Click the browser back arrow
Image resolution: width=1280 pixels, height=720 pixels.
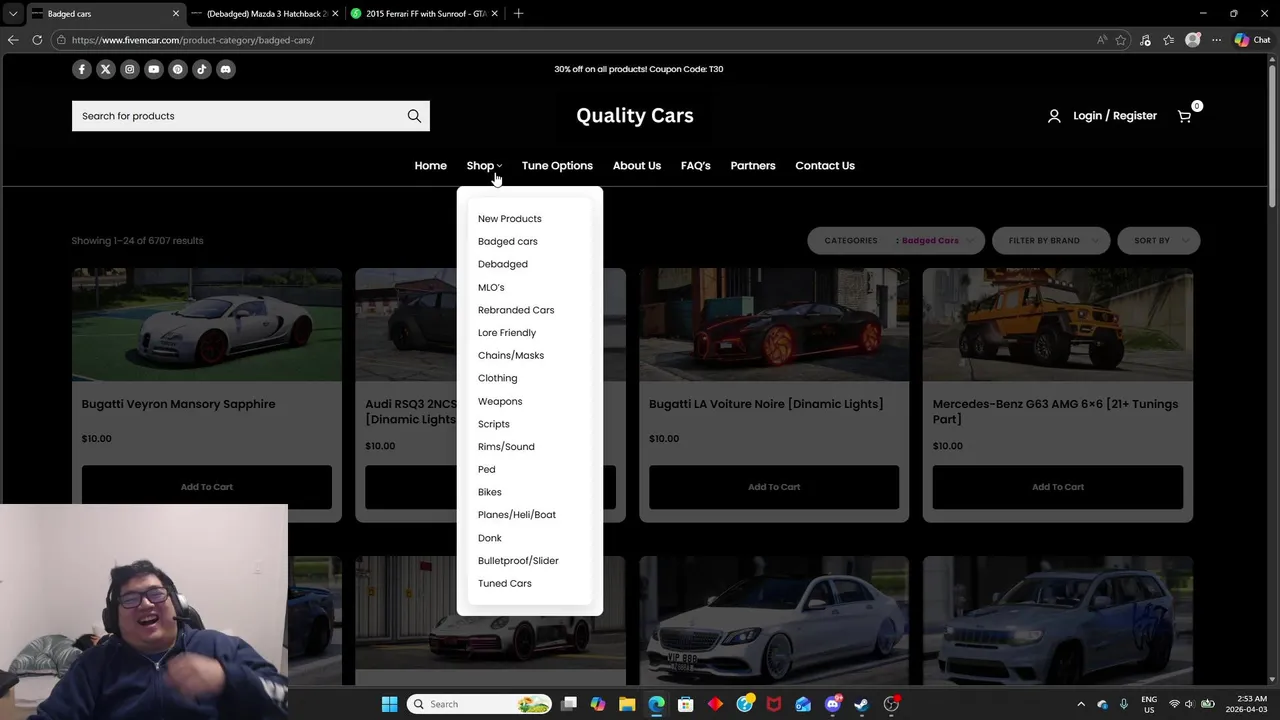[13, 40]
